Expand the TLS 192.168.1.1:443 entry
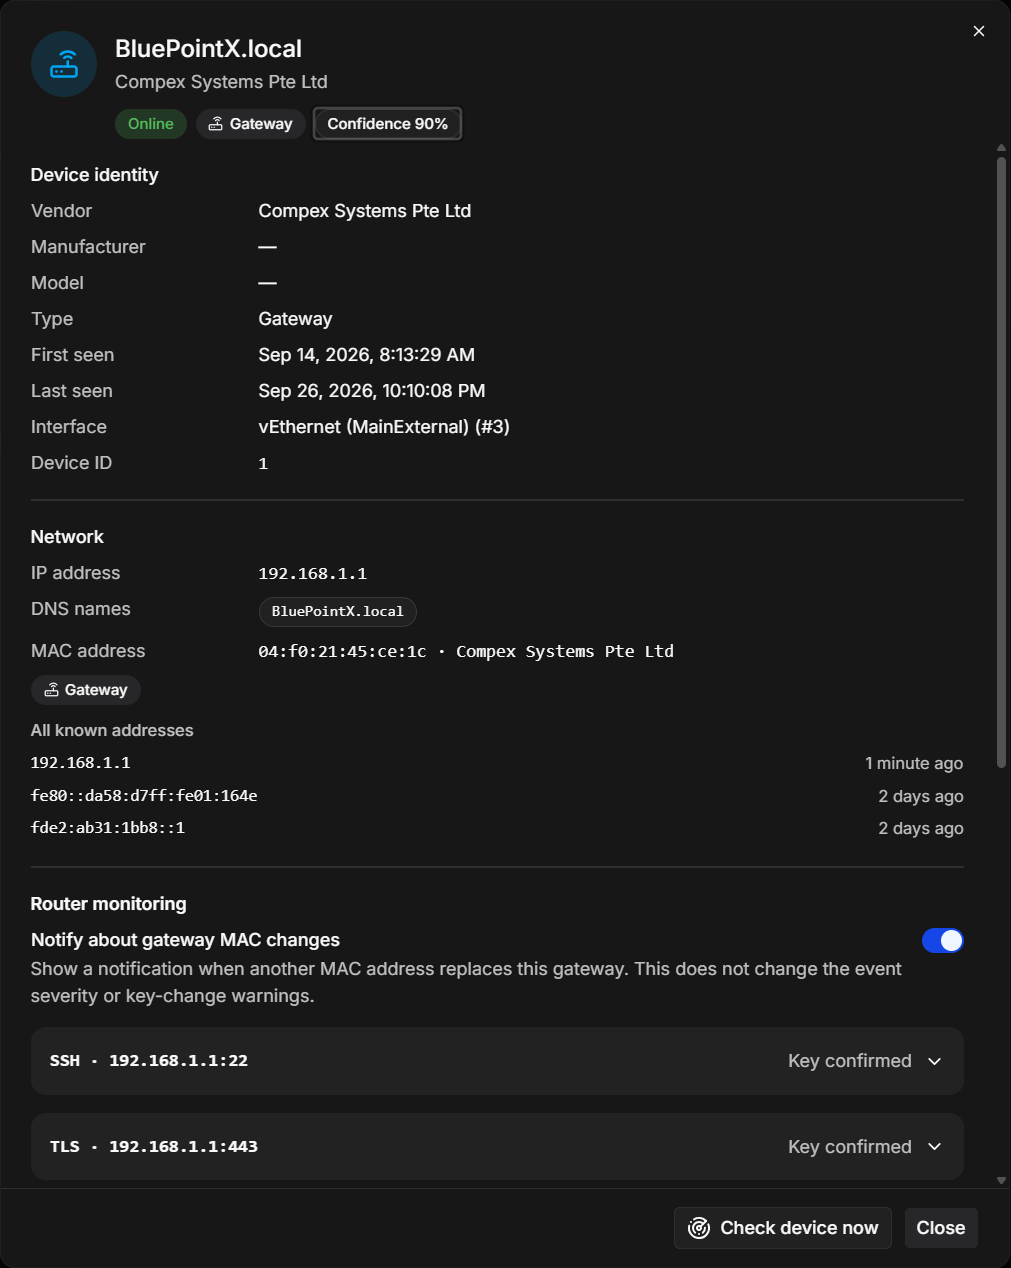1011x1268 pixels. (x=497, y=1147)
